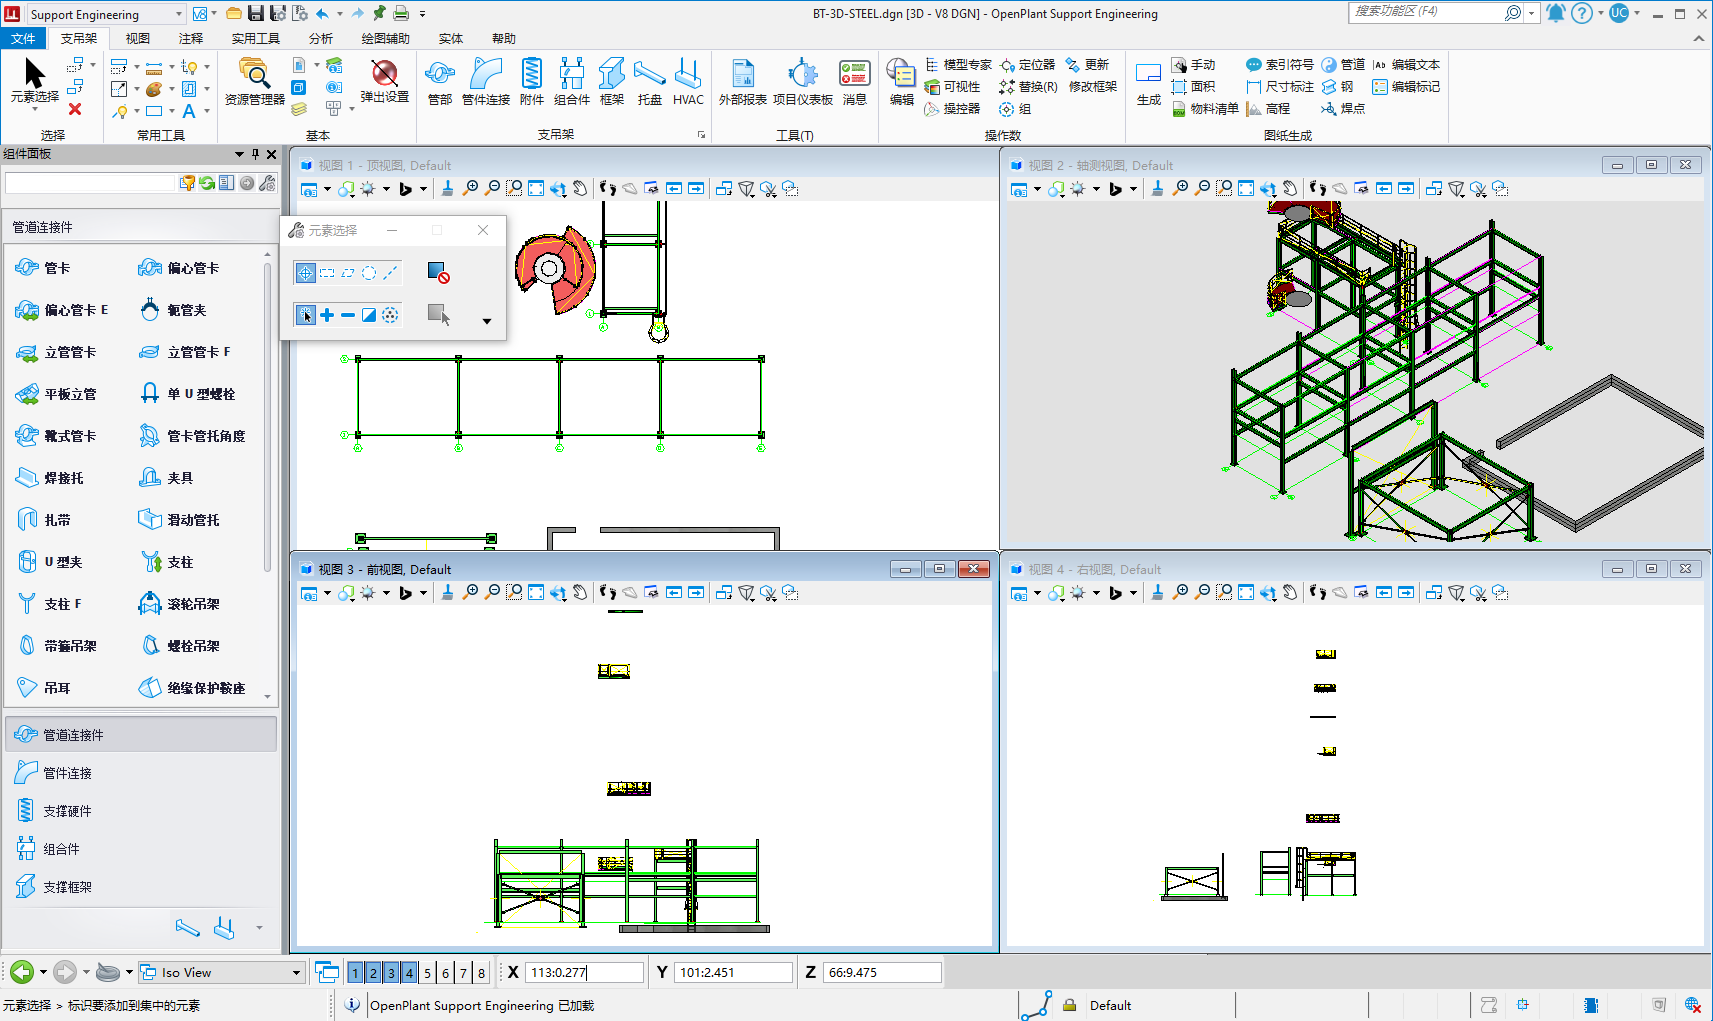Image resolution: width=1713 pixels, height=1021 pixels.
Task: Expand the 支吊架 group dialog launcher
Action: point(701,135)
